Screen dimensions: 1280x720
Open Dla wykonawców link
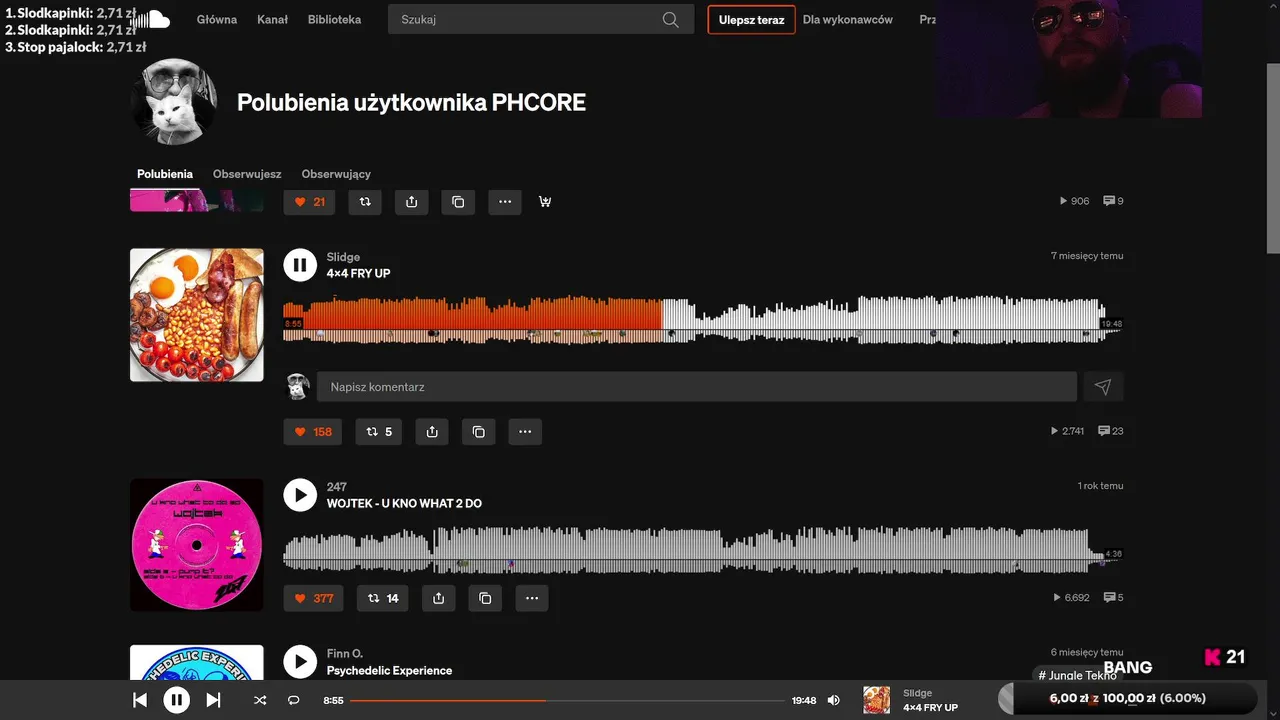tap(847, 20)
